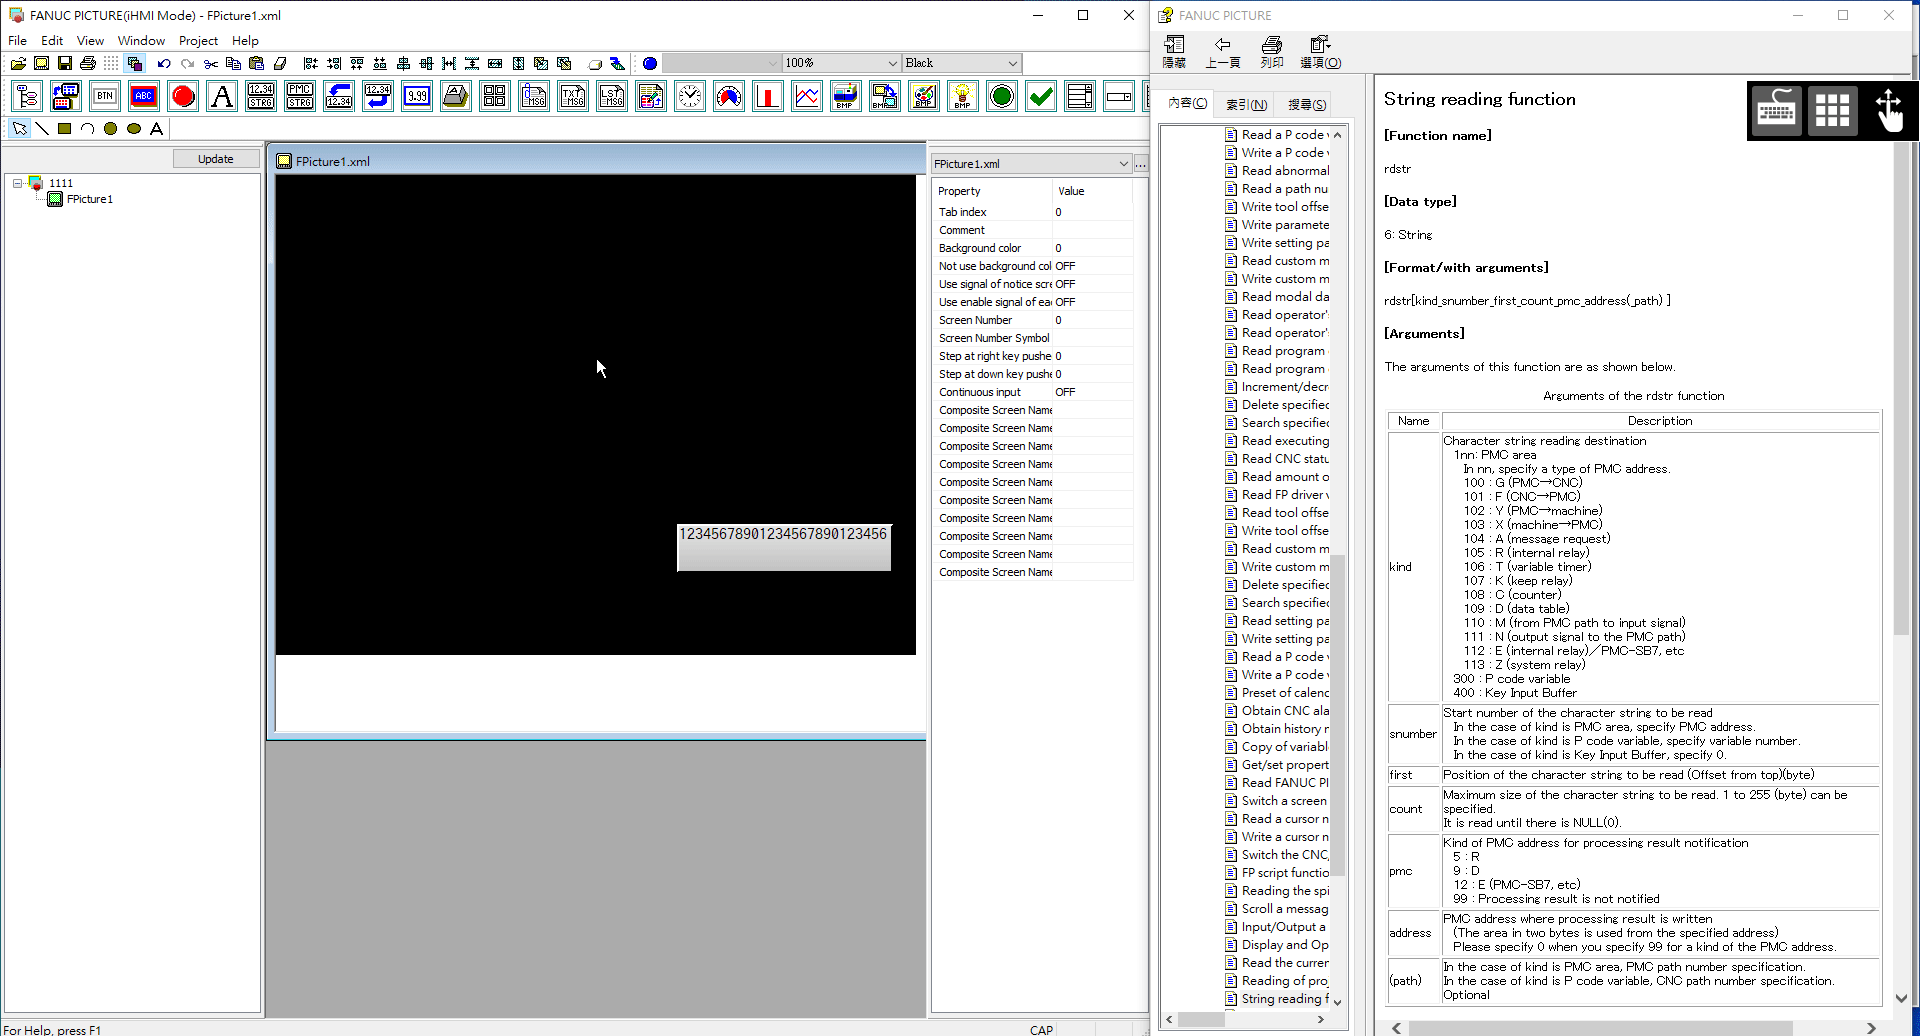
Task: Click the Background color value field
Action: tap(1091, 248)
